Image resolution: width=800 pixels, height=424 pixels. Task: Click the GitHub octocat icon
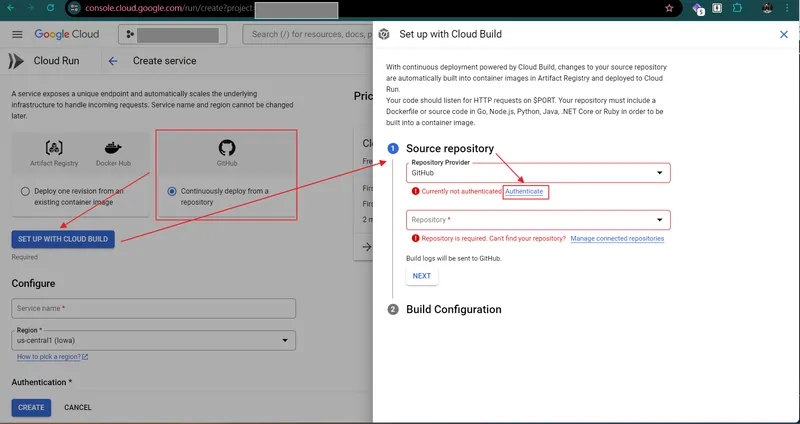[227, 148]
